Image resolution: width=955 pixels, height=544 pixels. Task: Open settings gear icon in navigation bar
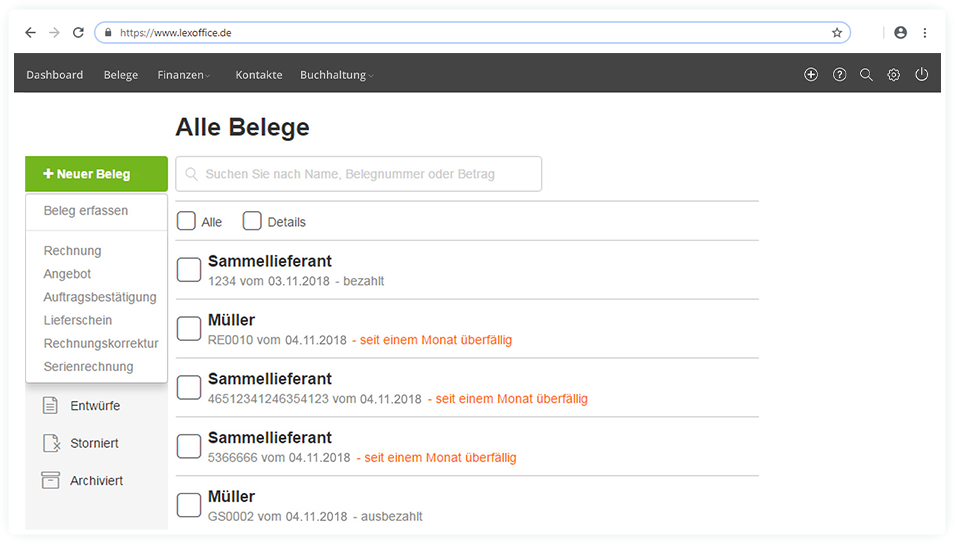tap(894, 75)
